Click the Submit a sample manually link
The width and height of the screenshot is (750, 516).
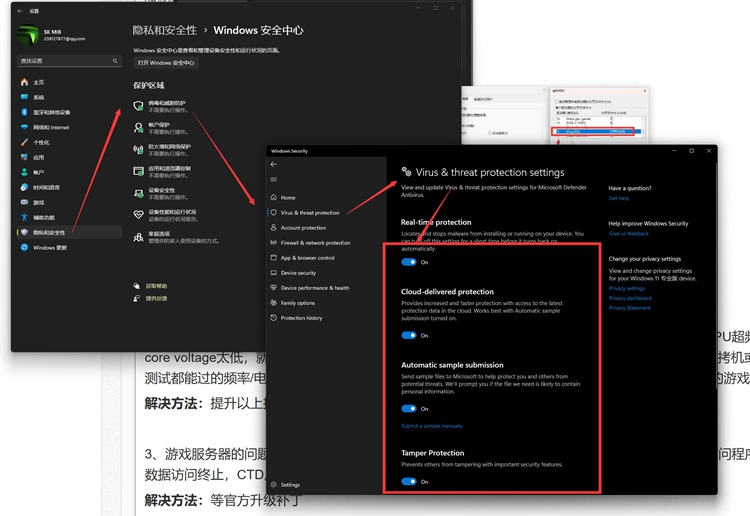click(x=432, y=426)
